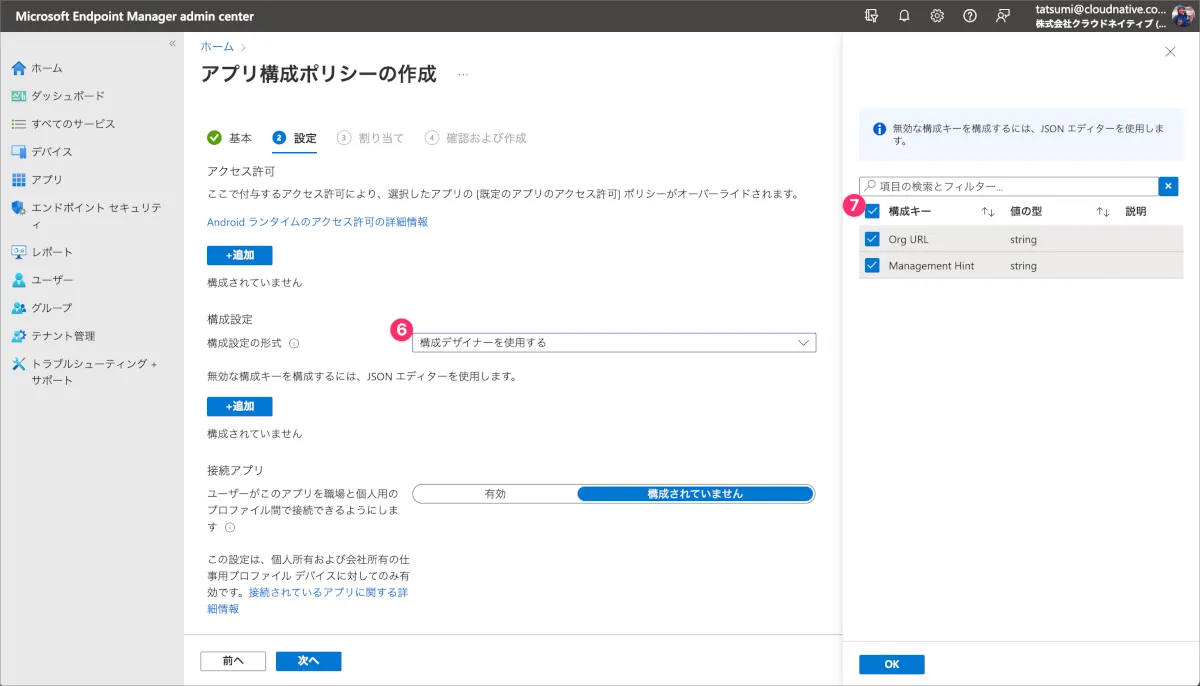This screenshot has height=686, width=1200.
Task: Clear the search filter with X button
Action: click(x=1168, y=186)
